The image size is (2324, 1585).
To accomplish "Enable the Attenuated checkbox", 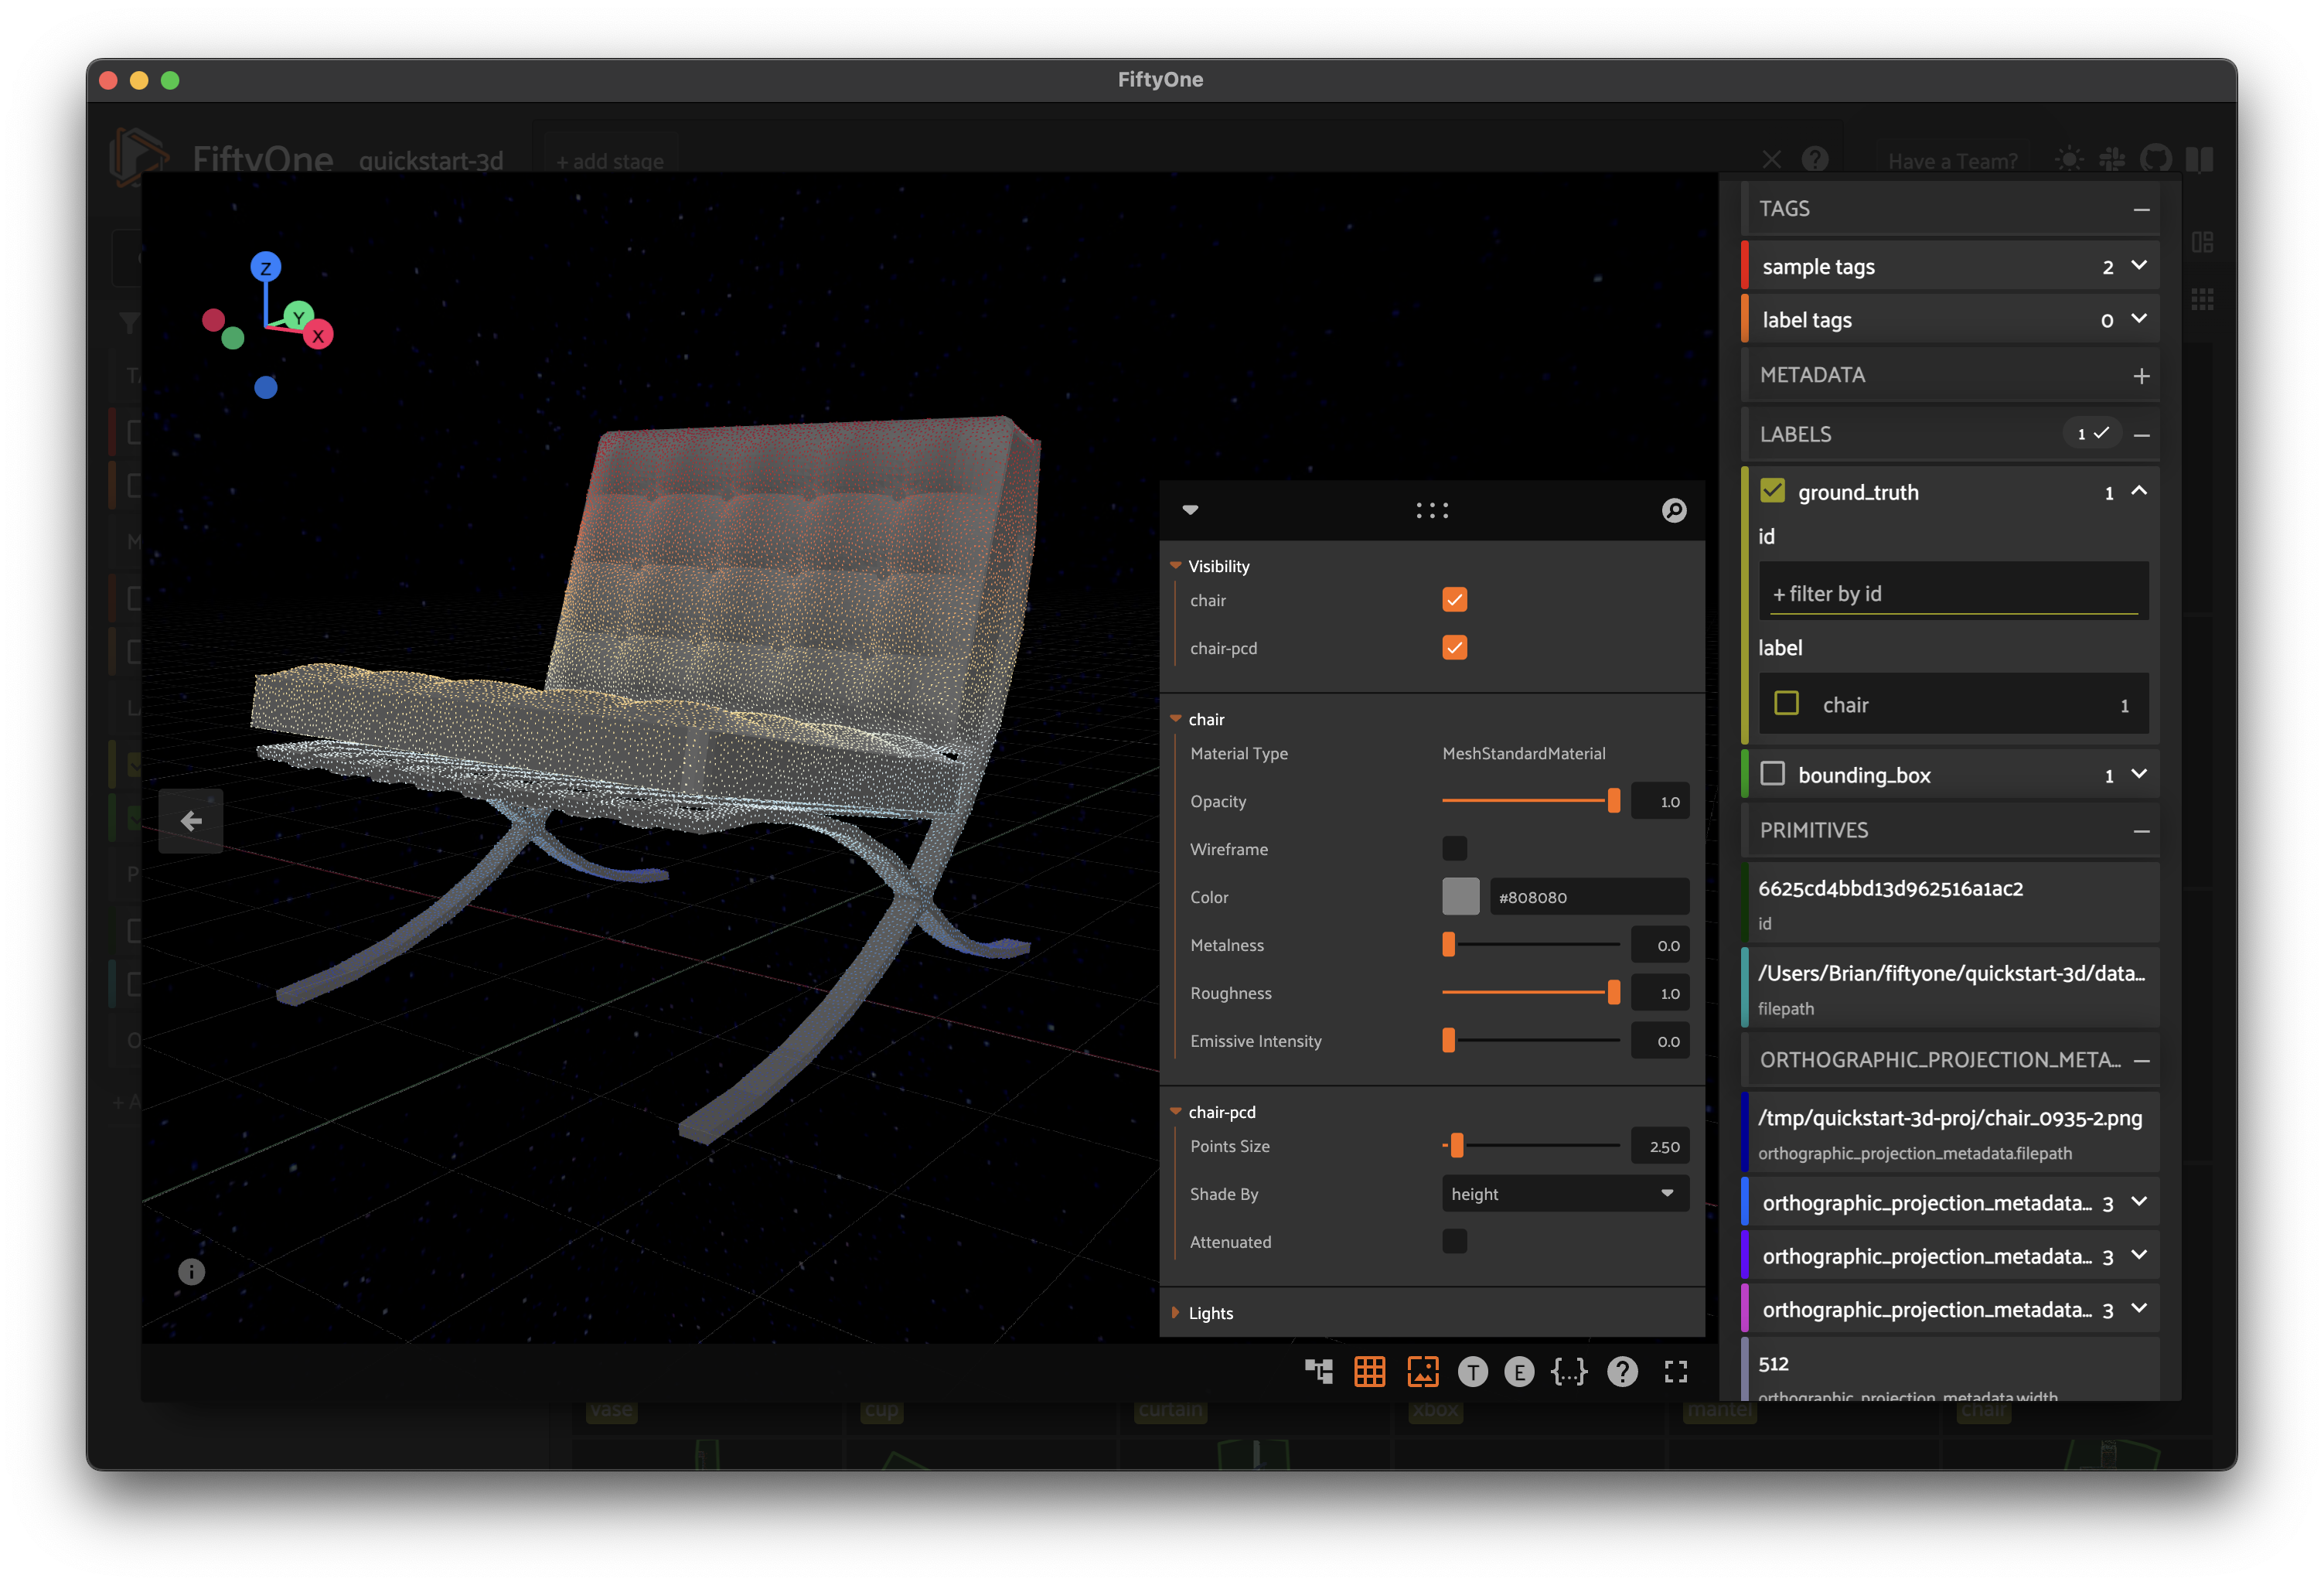I will 1454,1242.
